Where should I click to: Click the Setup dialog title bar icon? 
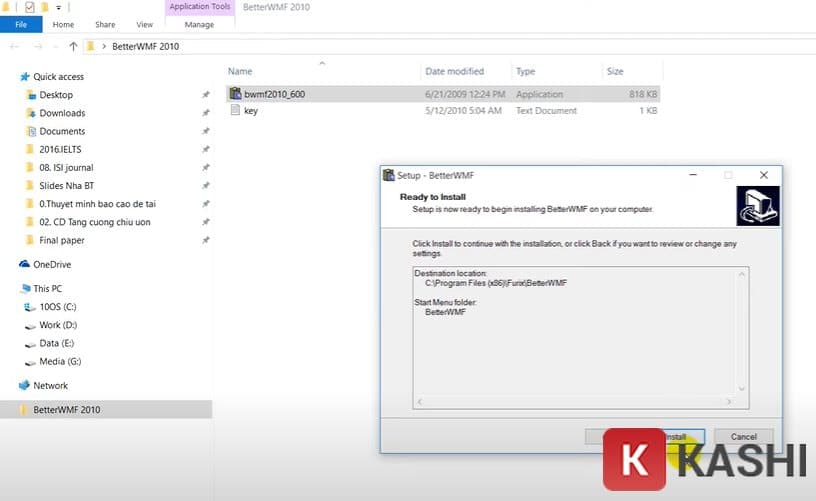tap(389, 175)
